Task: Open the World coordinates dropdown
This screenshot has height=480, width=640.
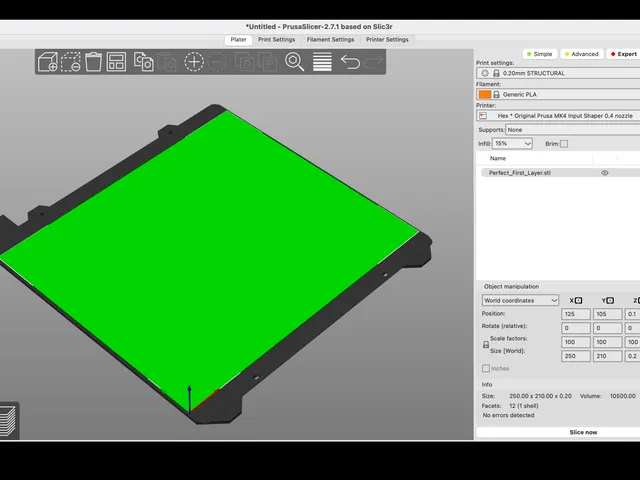Action: [520, 300]
